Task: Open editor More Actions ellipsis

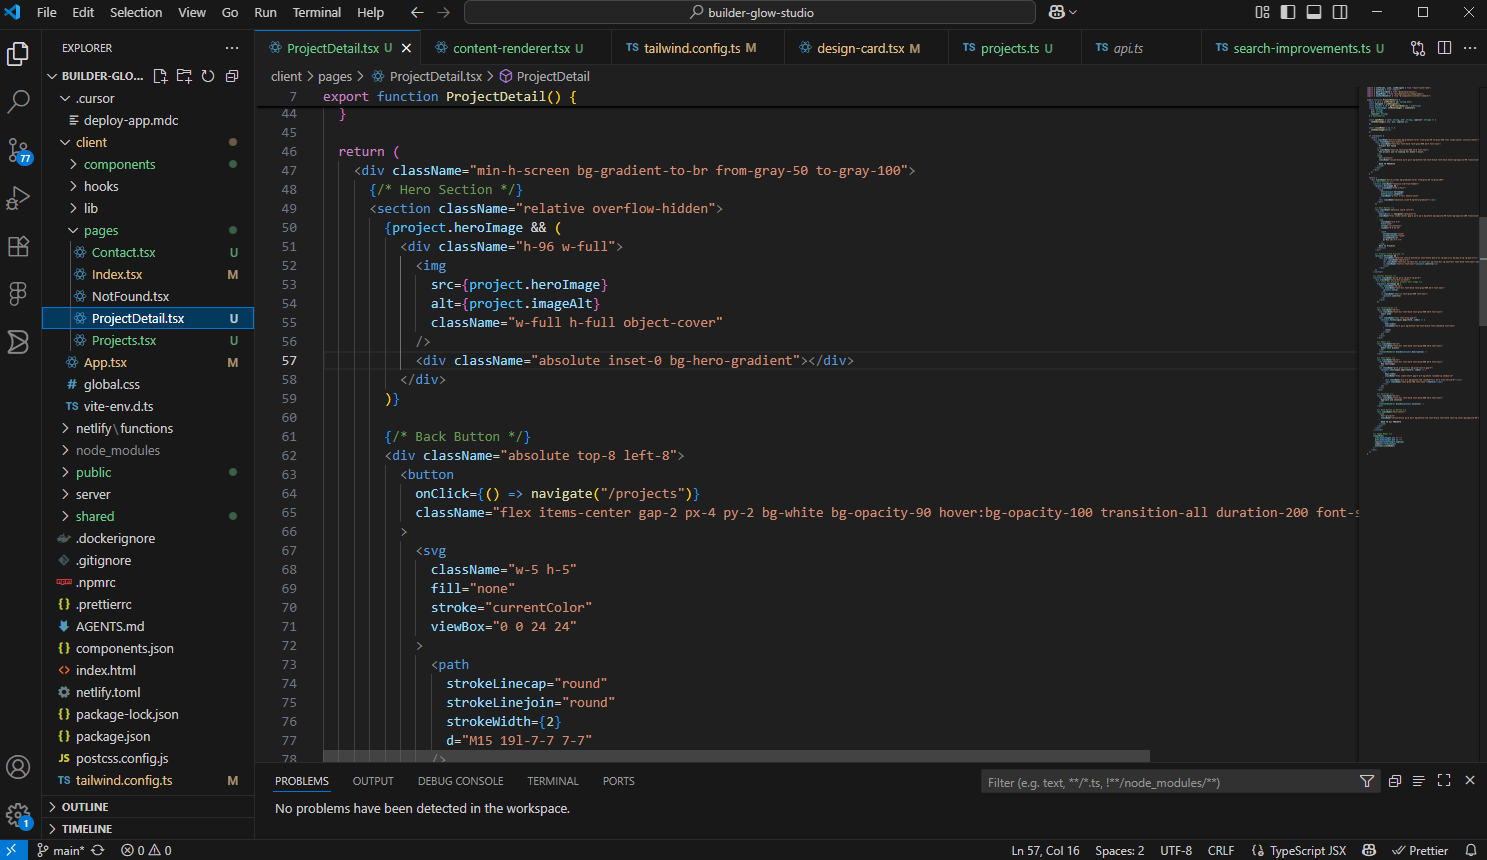Action: [1470, 48]
